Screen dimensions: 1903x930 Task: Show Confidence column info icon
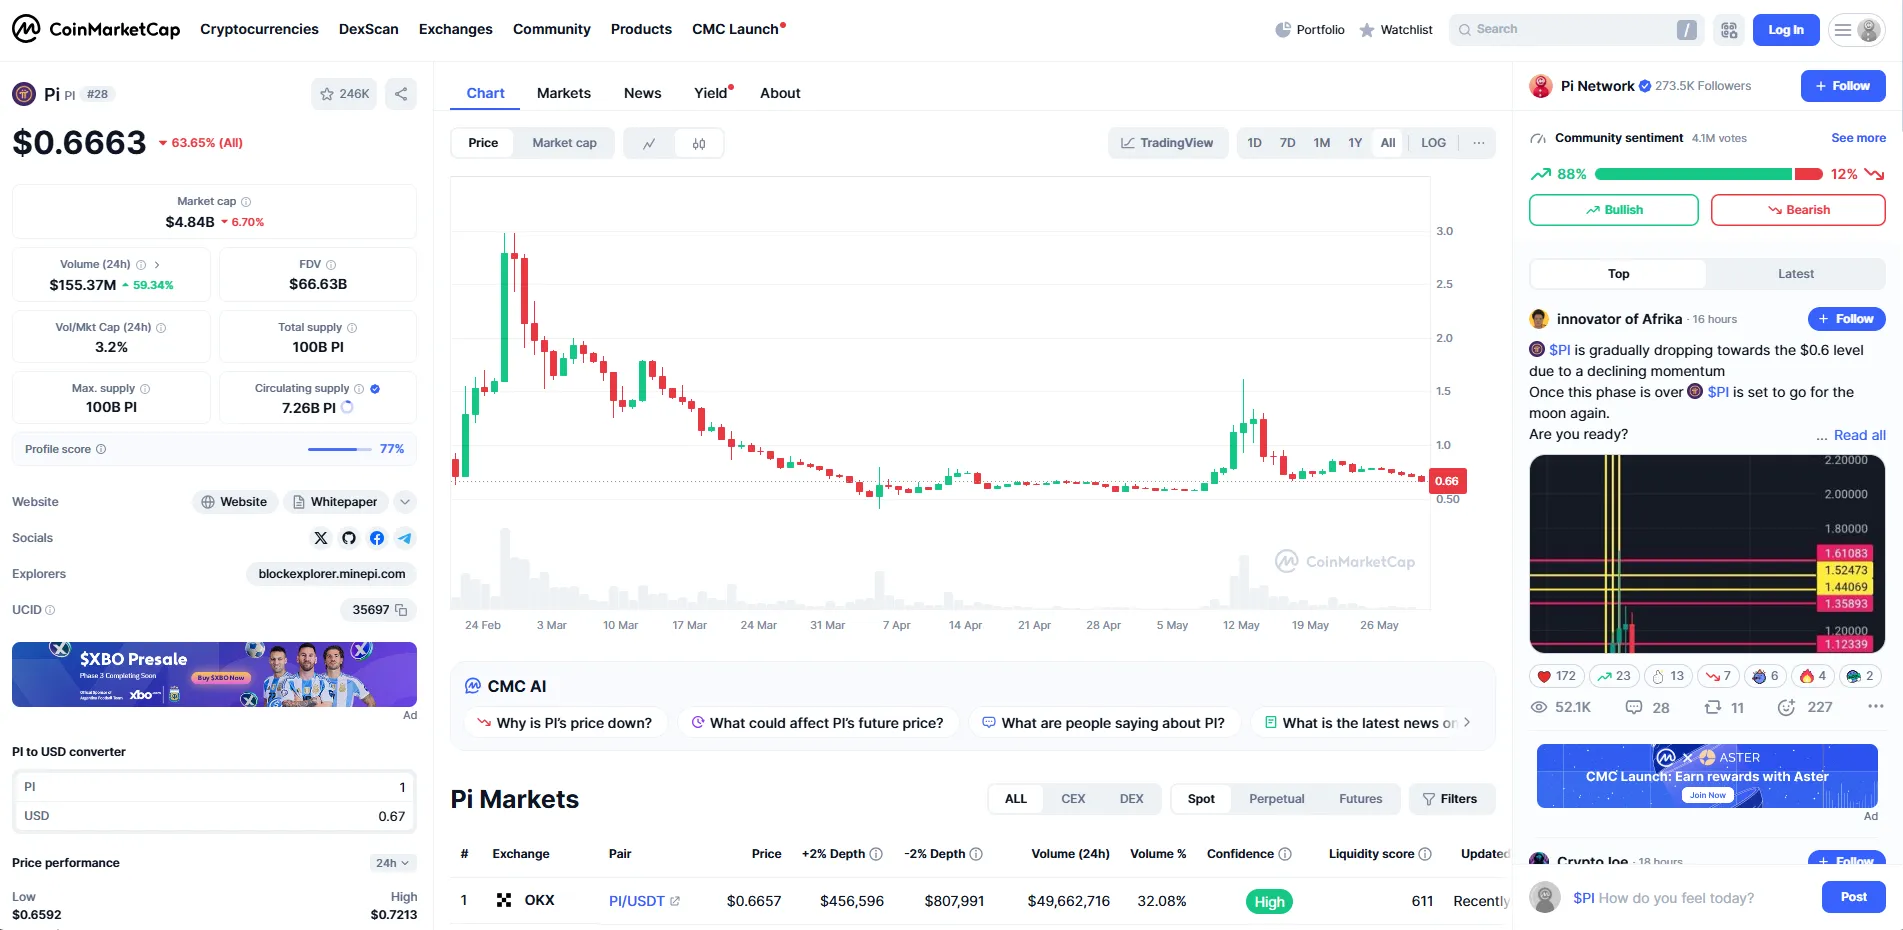1285,854
